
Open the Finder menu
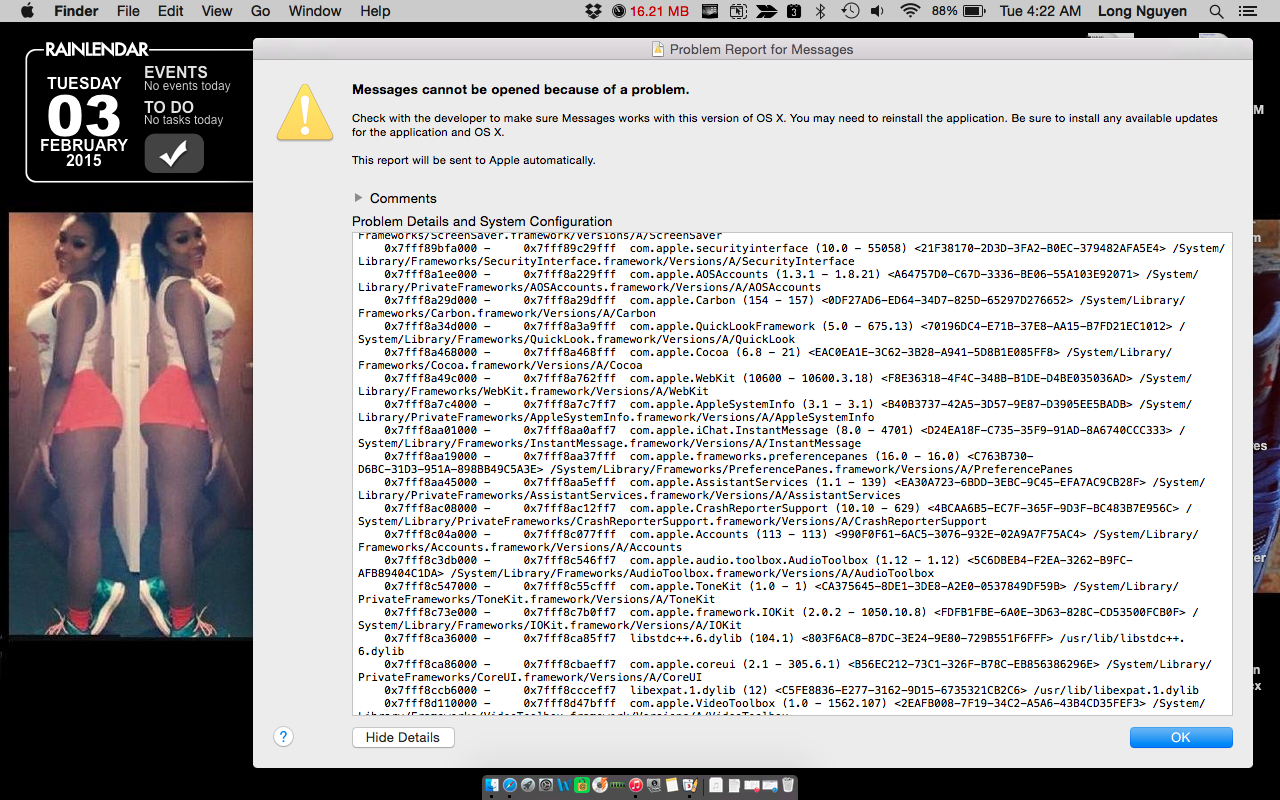point(75,11)
